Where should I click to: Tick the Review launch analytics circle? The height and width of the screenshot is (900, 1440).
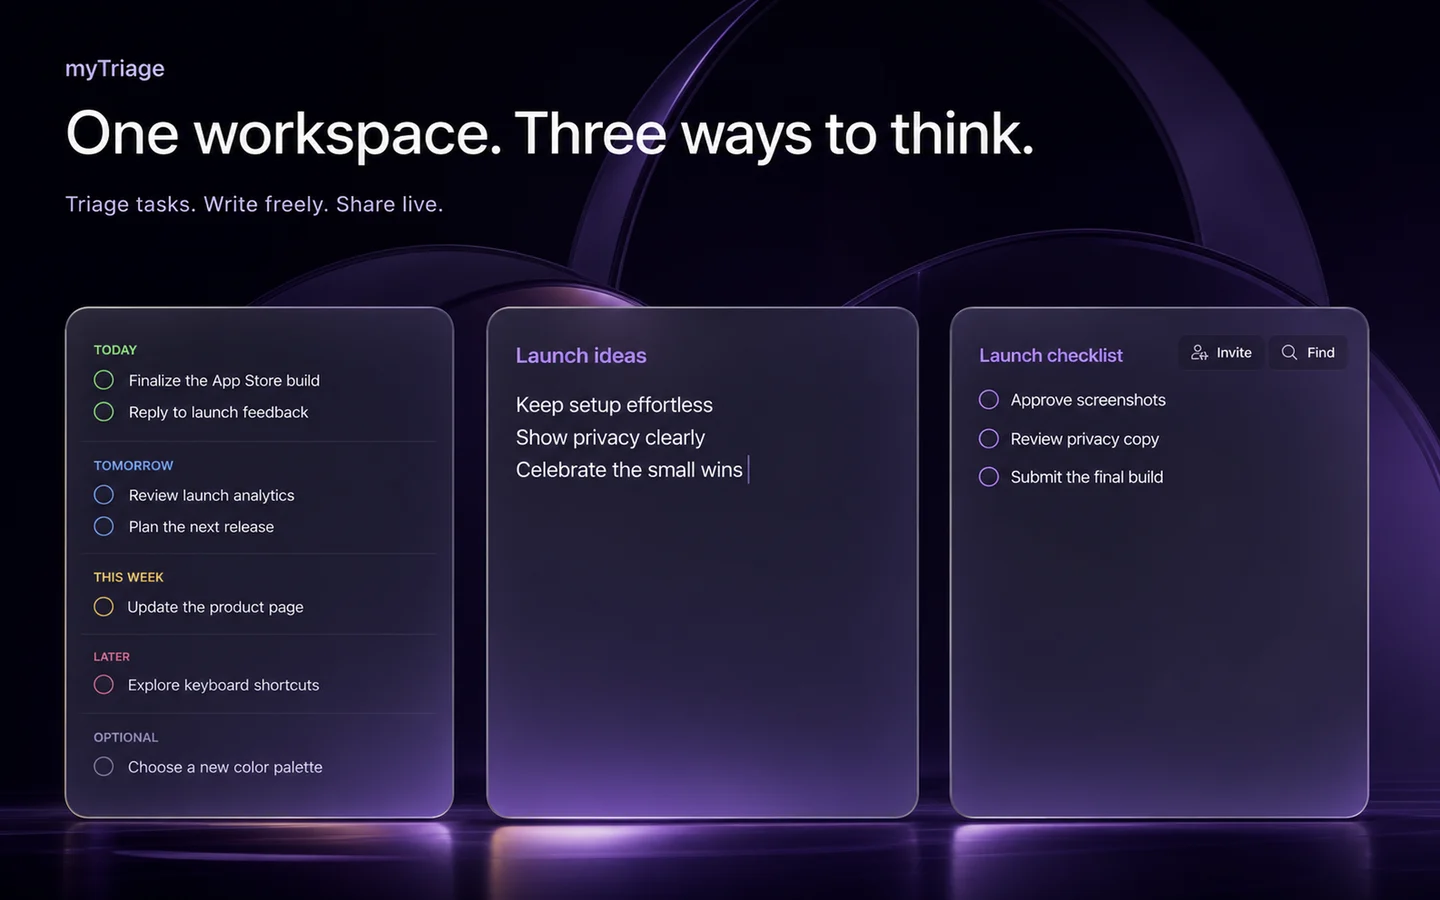click(104, 495)
